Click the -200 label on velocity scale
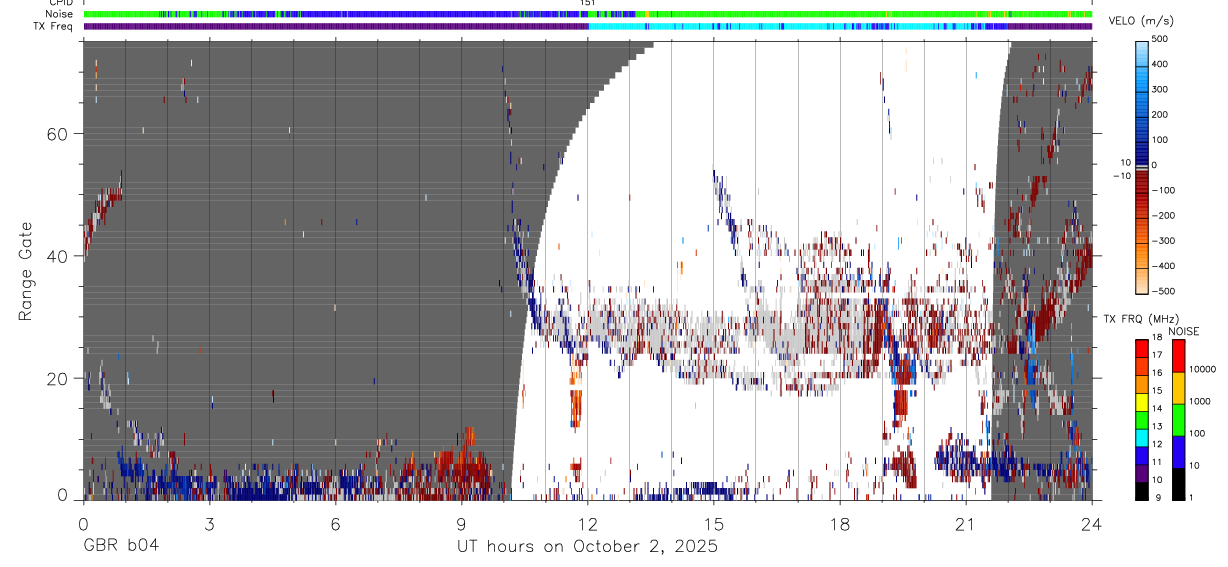 pos(1165,216)
